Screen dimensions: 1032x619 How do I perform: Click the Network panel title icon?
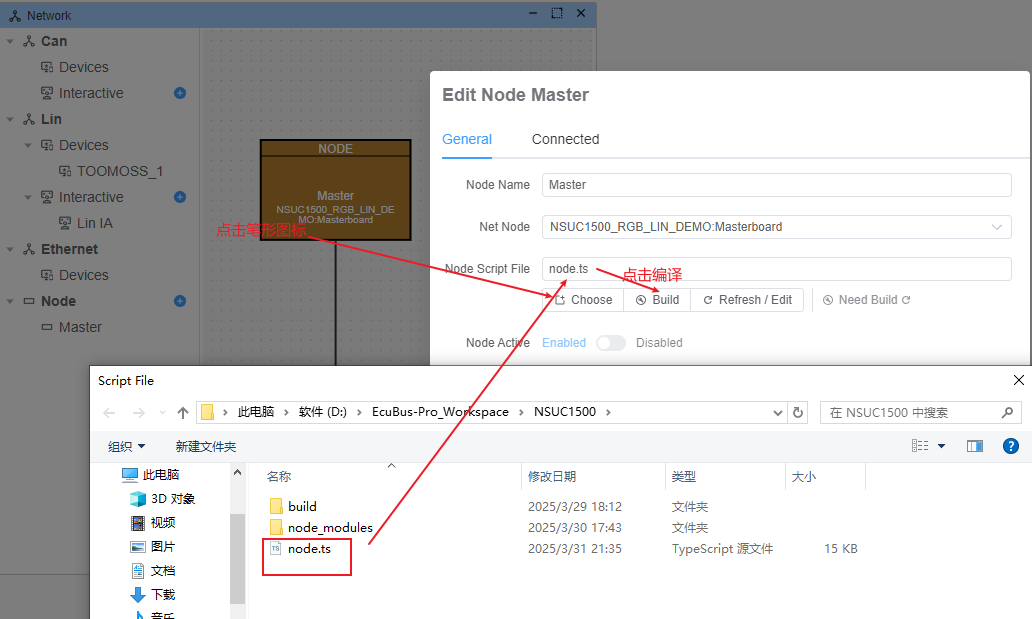pos(15,15)
